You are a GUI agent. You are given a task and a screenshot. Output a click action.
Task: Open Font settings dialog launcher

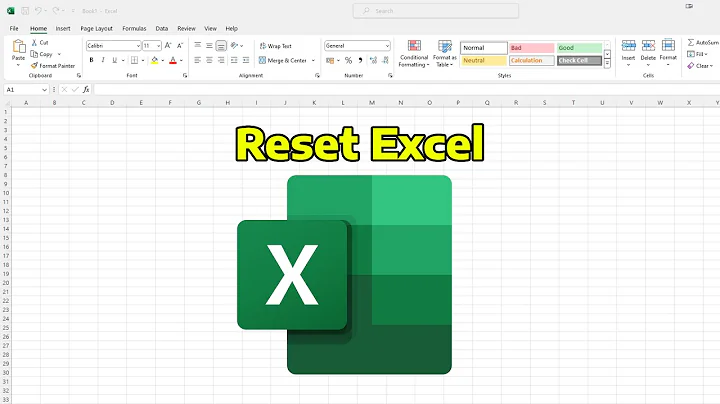[x=185, y=76]
